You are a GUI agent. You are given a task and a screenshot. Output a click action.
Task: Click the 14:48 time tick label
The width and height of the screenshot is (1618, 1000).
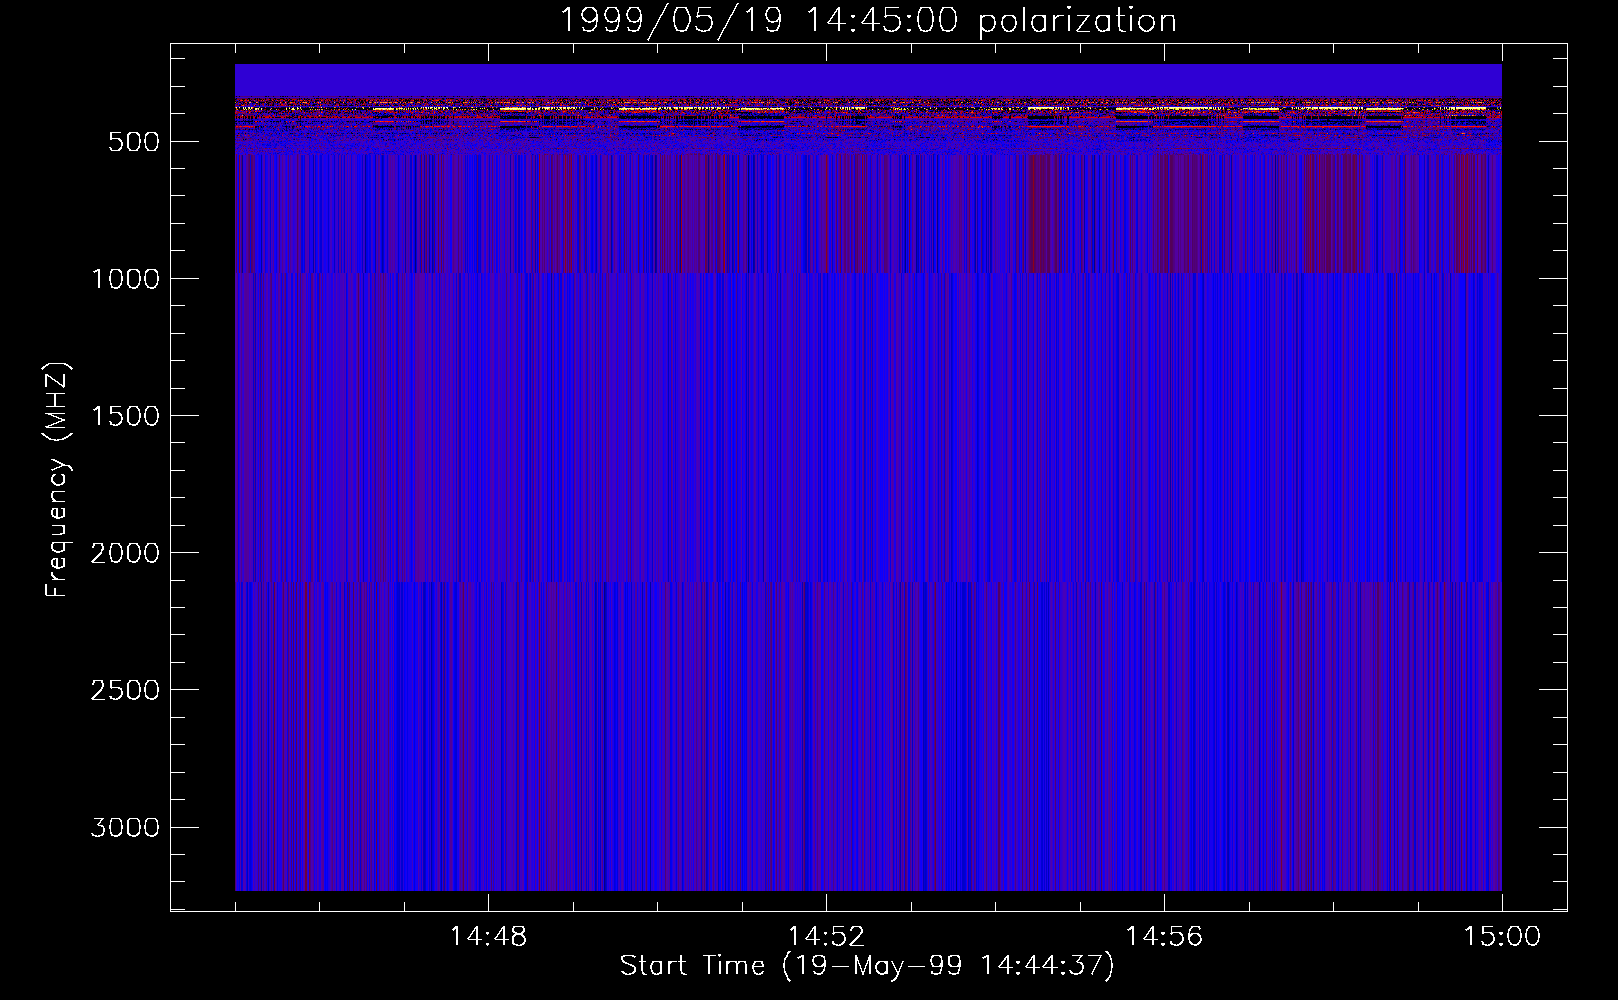489,937
